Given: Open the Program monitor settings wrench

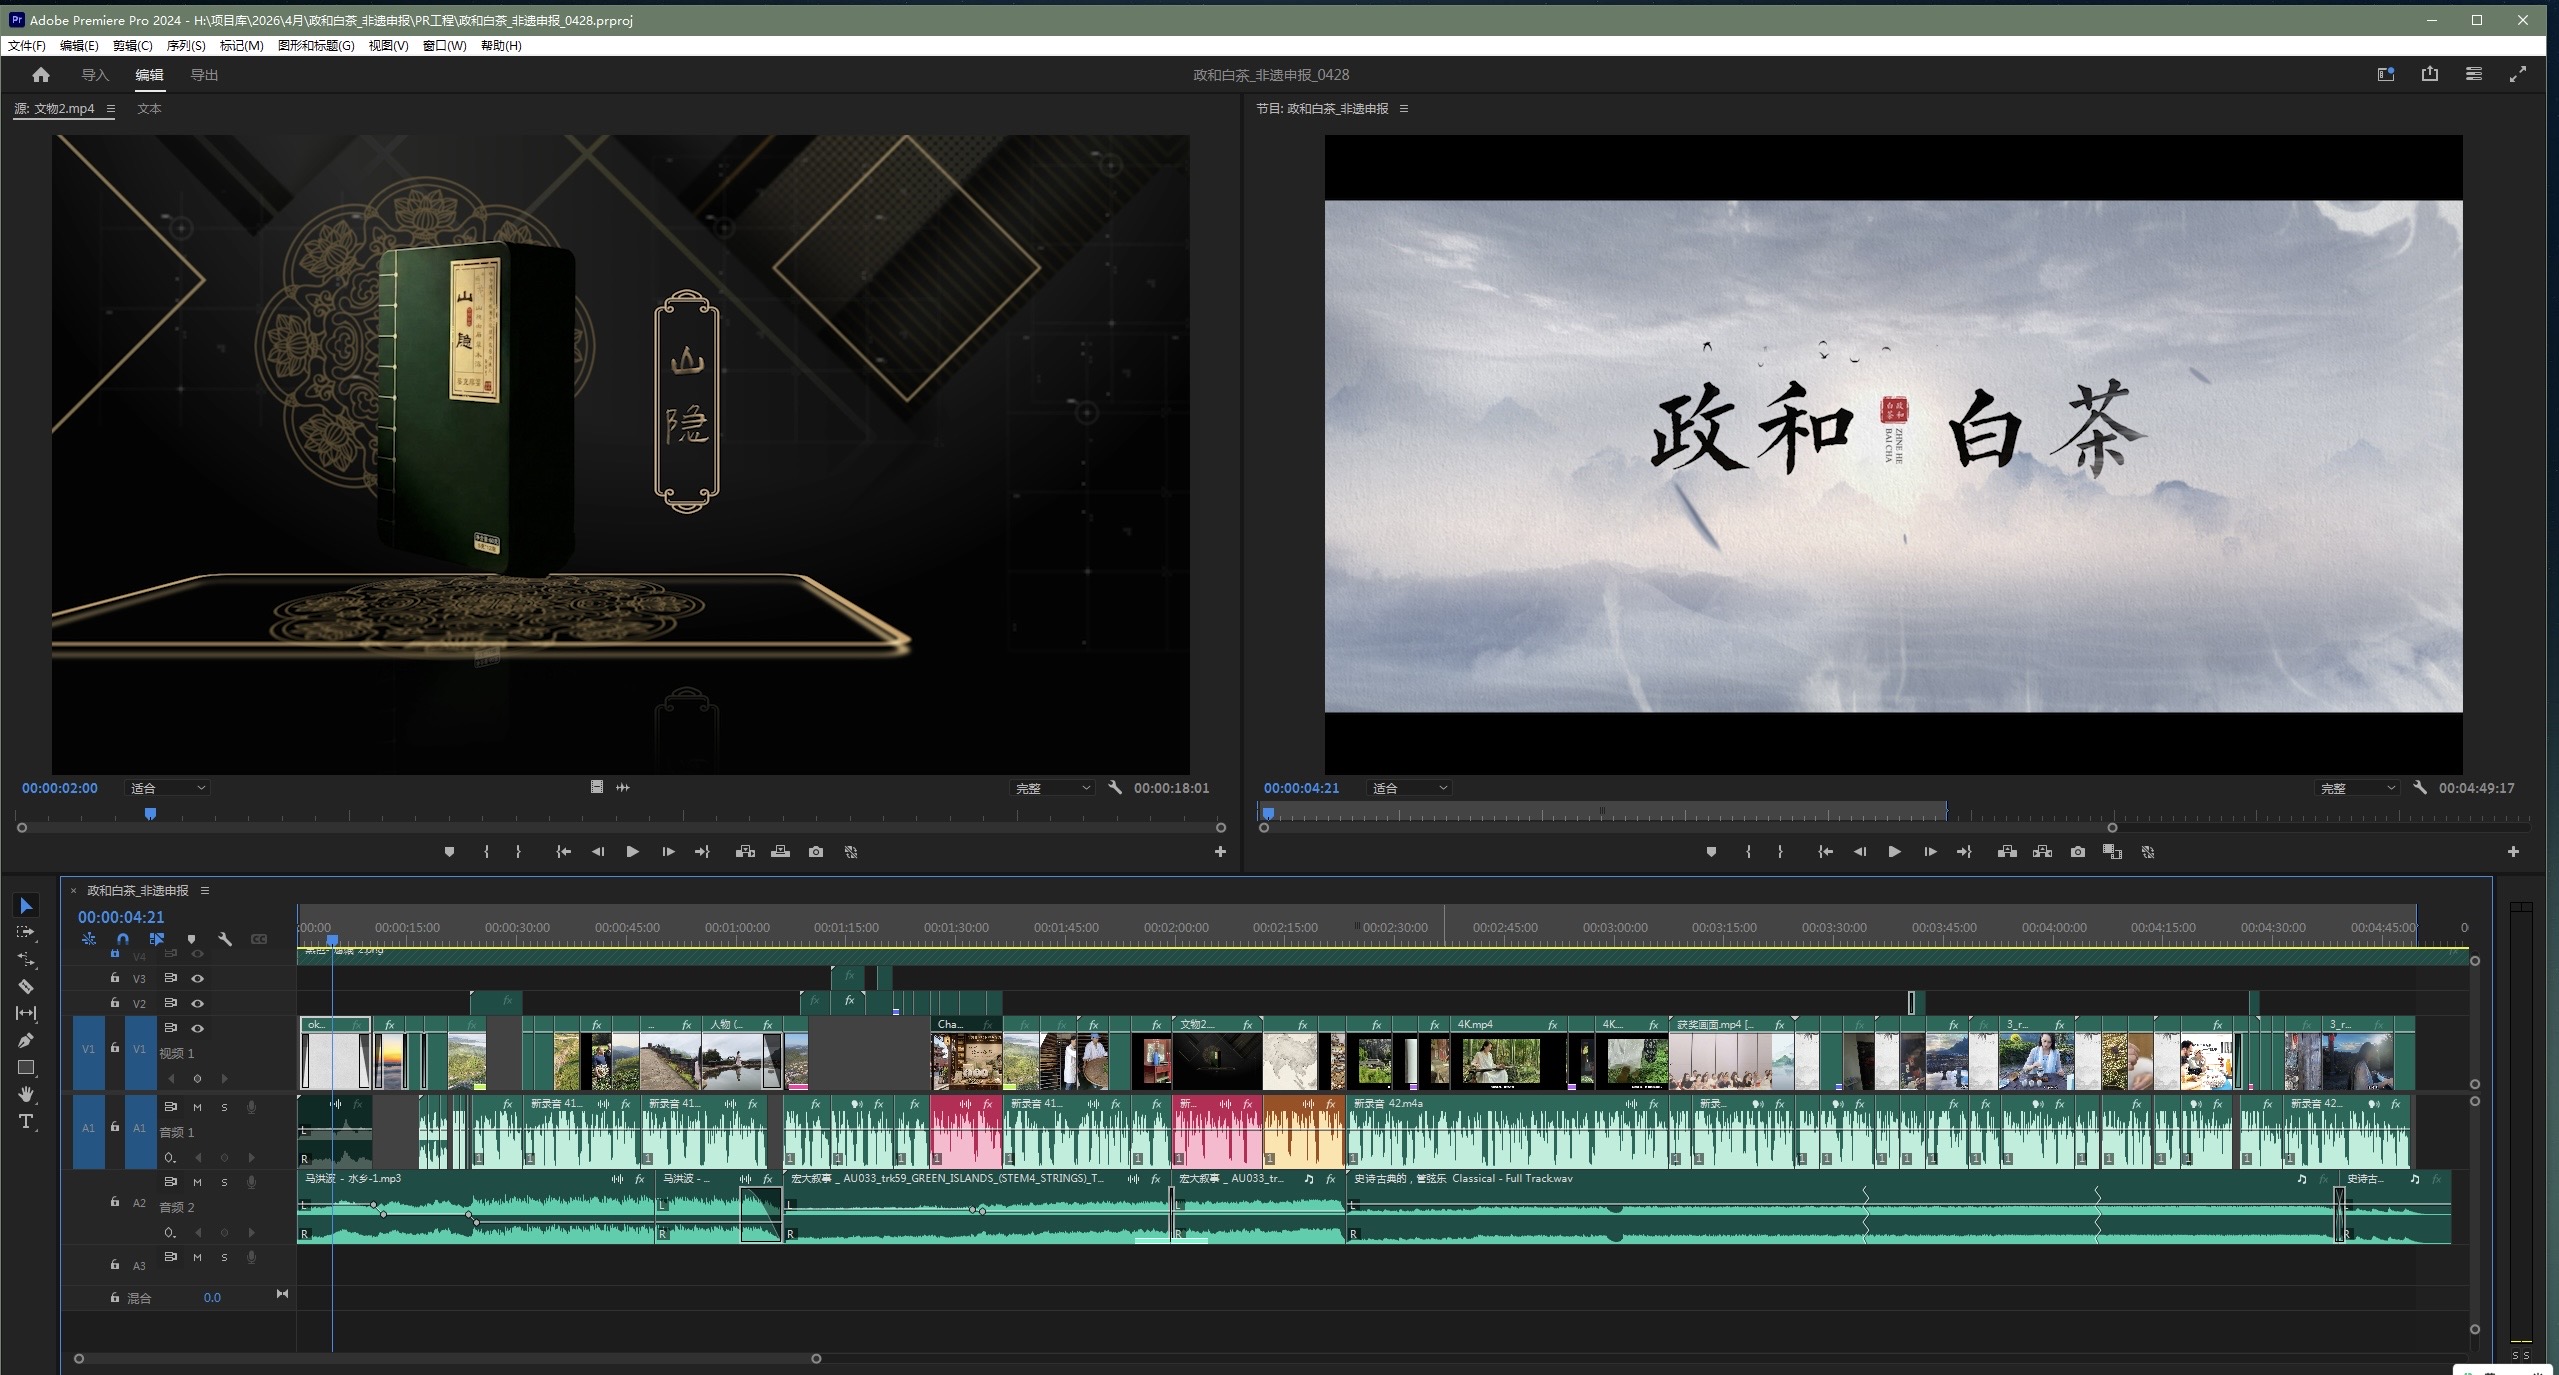Looking at the screenshot, I should tap(2420, 788).
